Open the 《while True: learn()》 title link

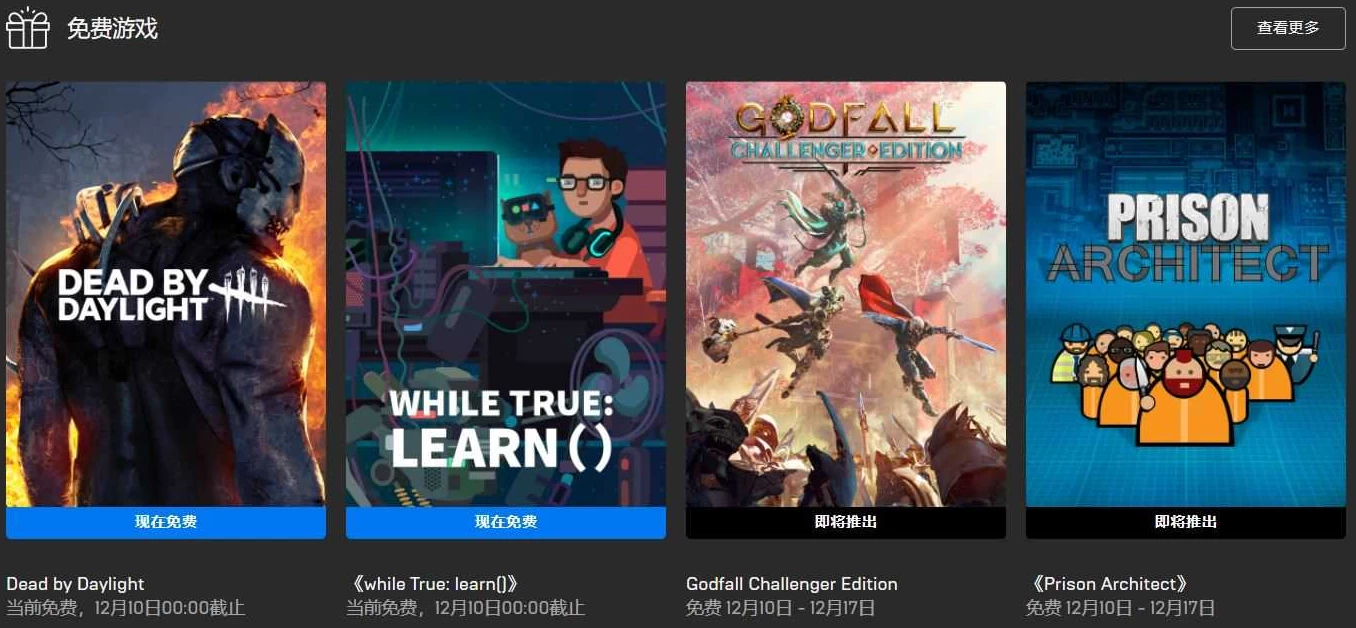click(435, 584)
